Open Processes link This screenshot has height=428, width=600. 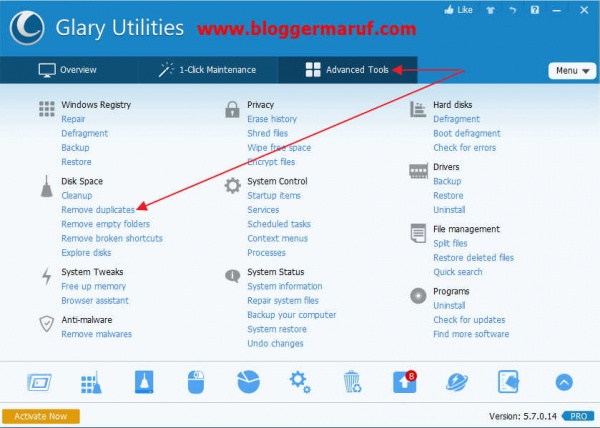point(266,253)
